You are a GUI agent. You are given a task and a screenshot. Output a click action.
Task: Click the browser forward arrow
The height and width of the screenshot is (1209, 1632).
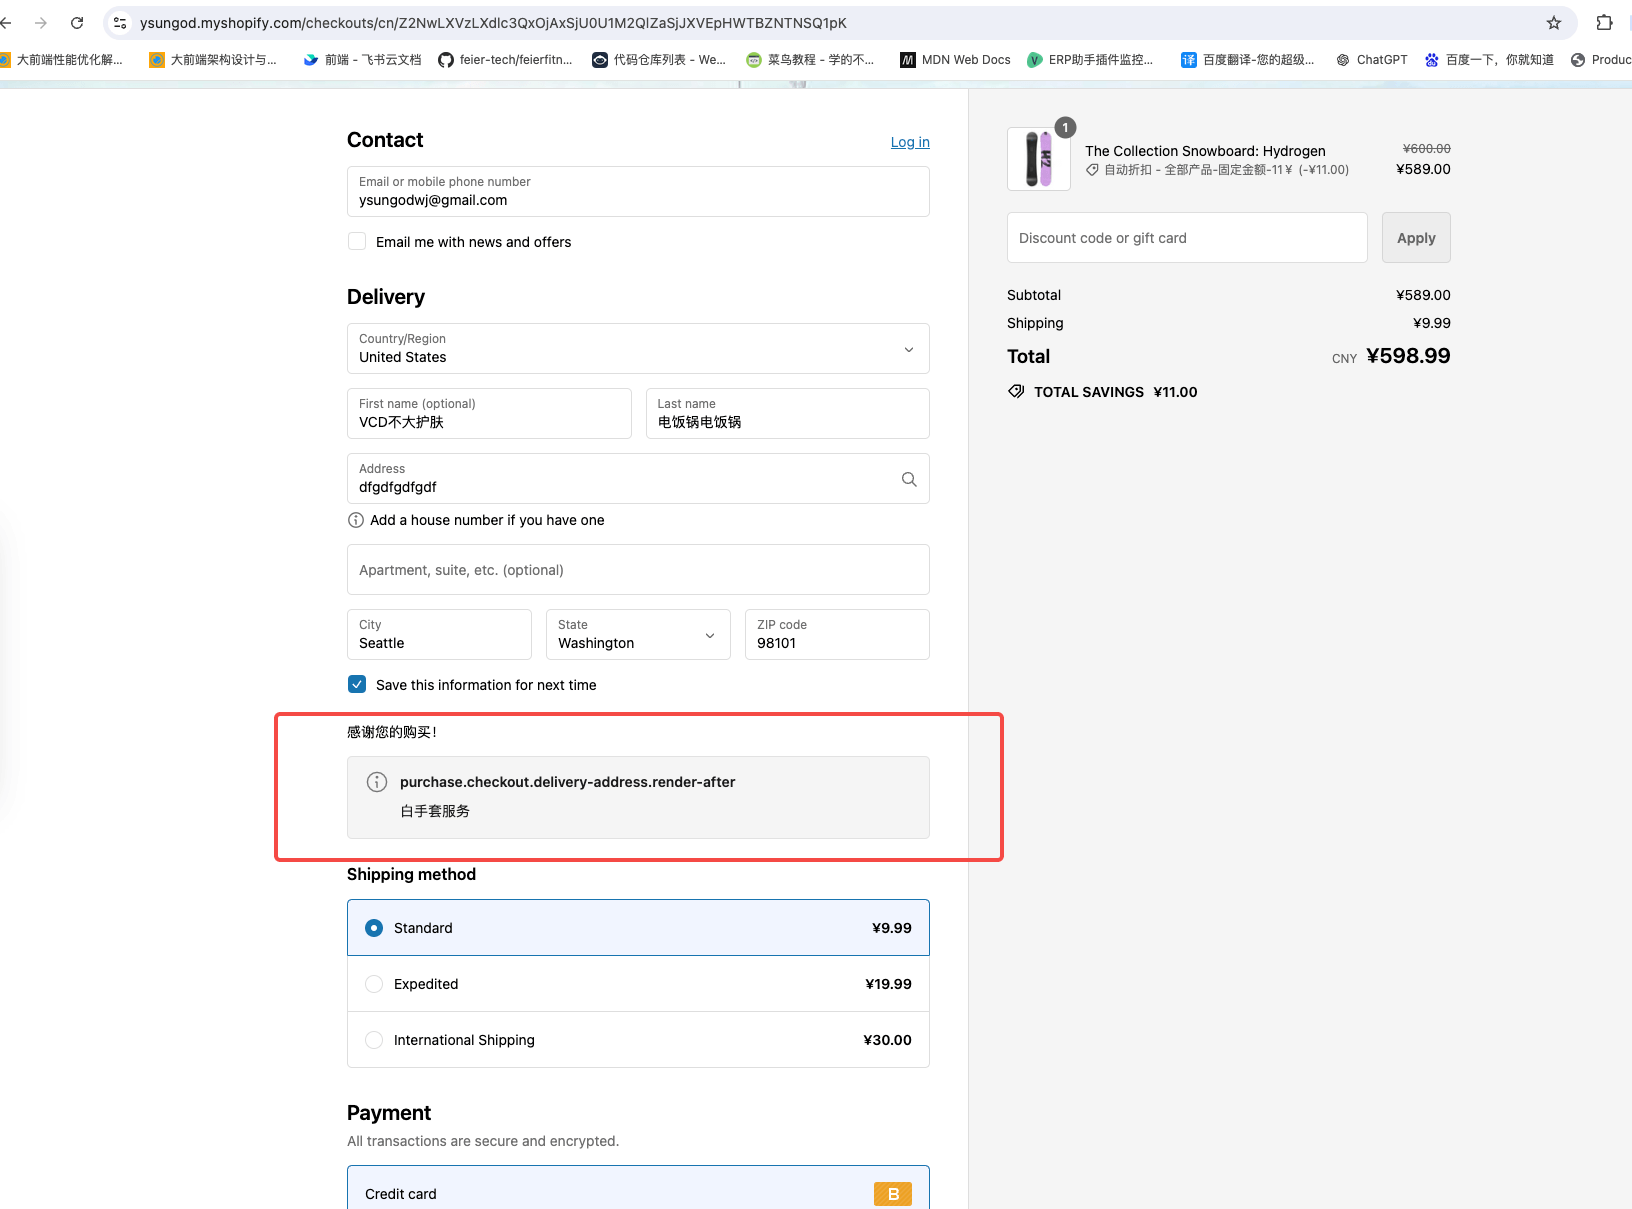point(41,22)
